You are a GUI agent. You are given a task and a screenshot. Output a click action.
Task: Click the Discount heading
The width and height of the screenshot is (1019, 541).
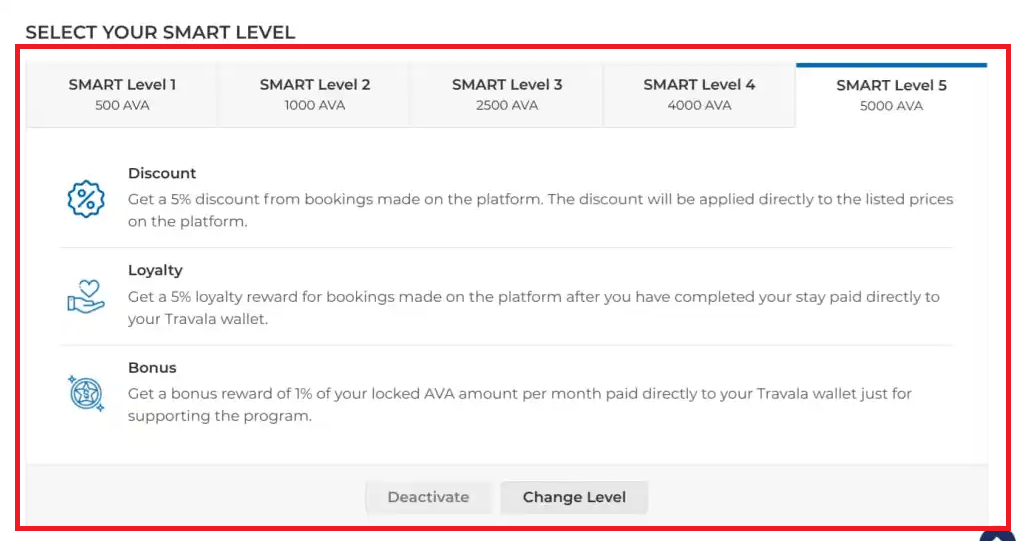pos(162,173)
